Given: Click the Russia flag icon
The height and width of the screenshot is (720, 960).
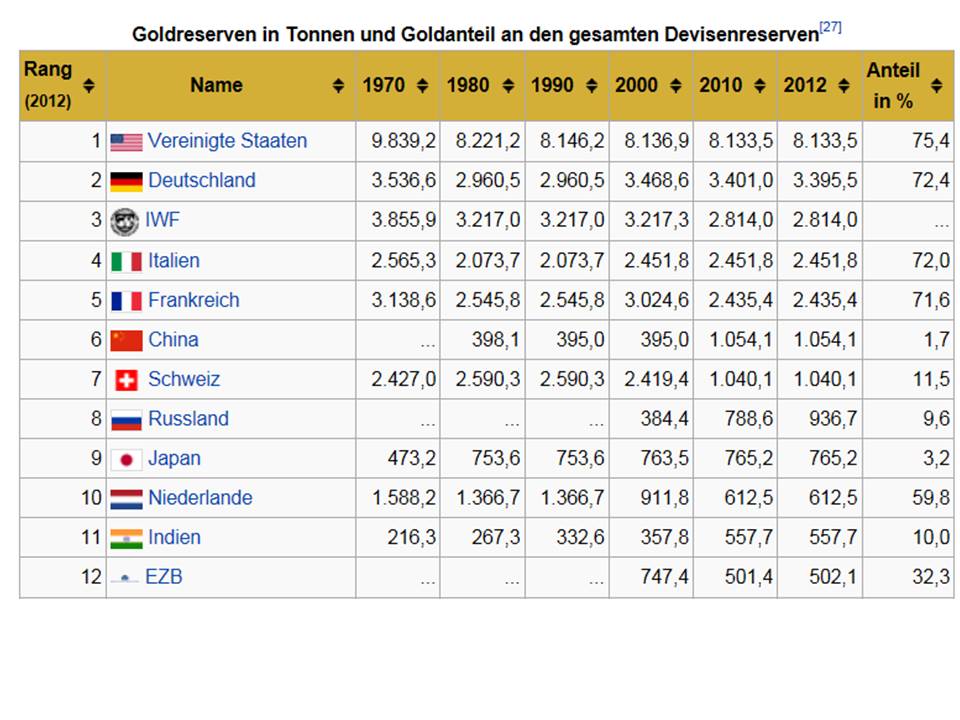Looking at the screenshot, I should coord(125,418).
